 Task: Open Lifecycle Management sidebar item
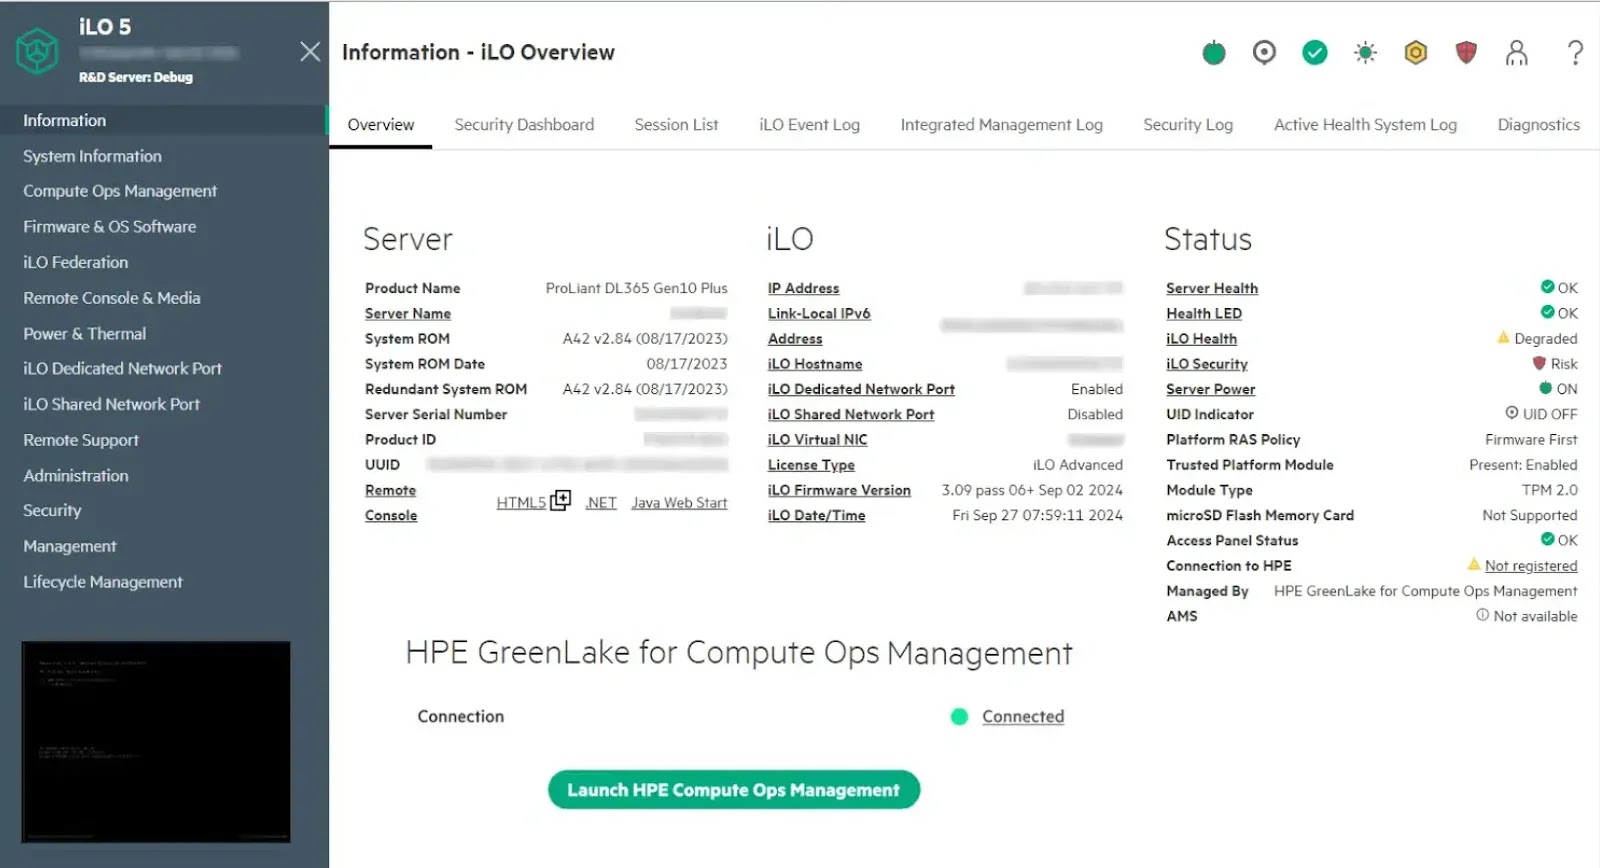(103, 582)
